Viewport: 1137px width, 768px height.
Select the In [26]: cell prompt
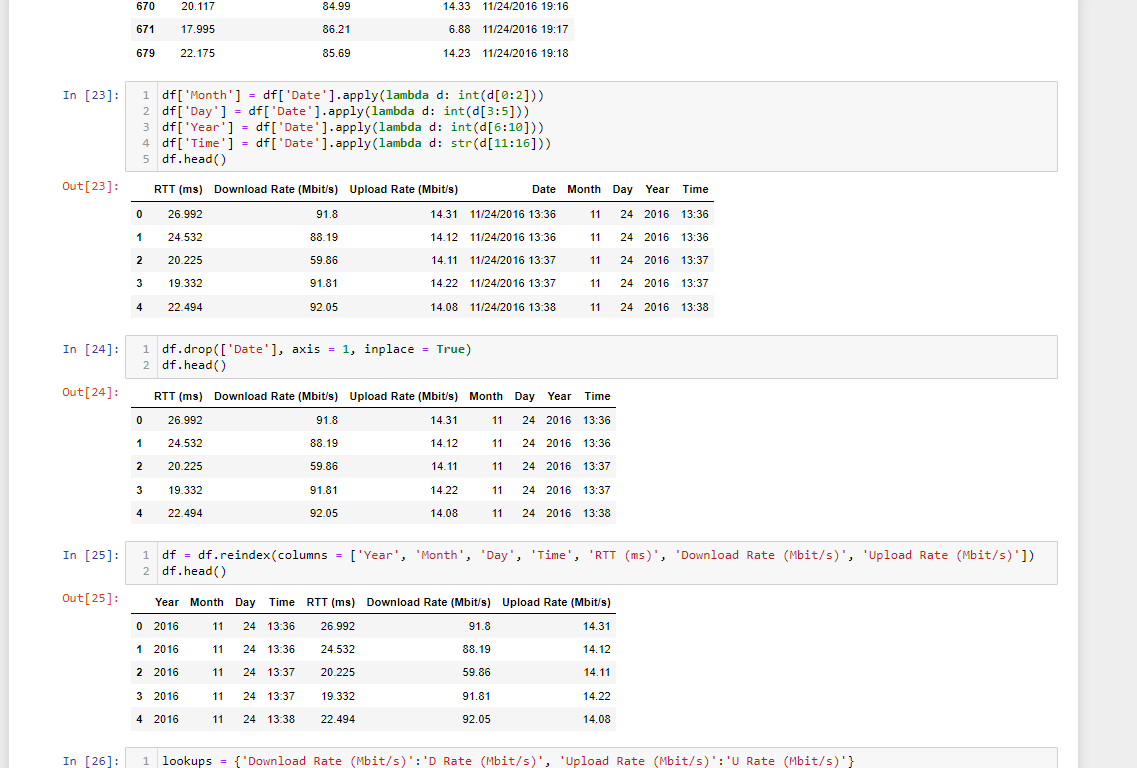(x=91, y=761)
